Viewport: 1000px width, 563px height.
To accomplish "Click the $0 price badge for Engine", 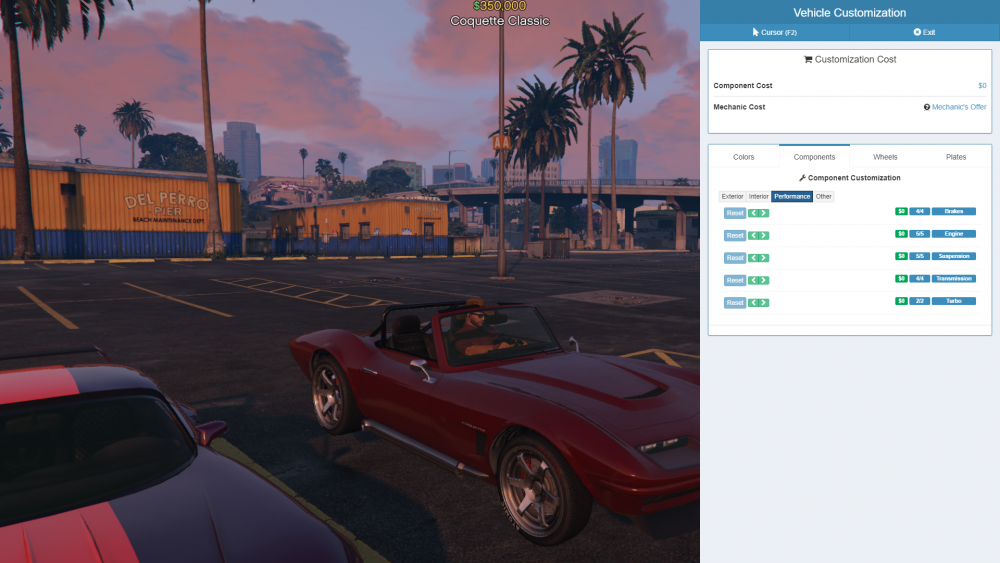I will (901, 233).
